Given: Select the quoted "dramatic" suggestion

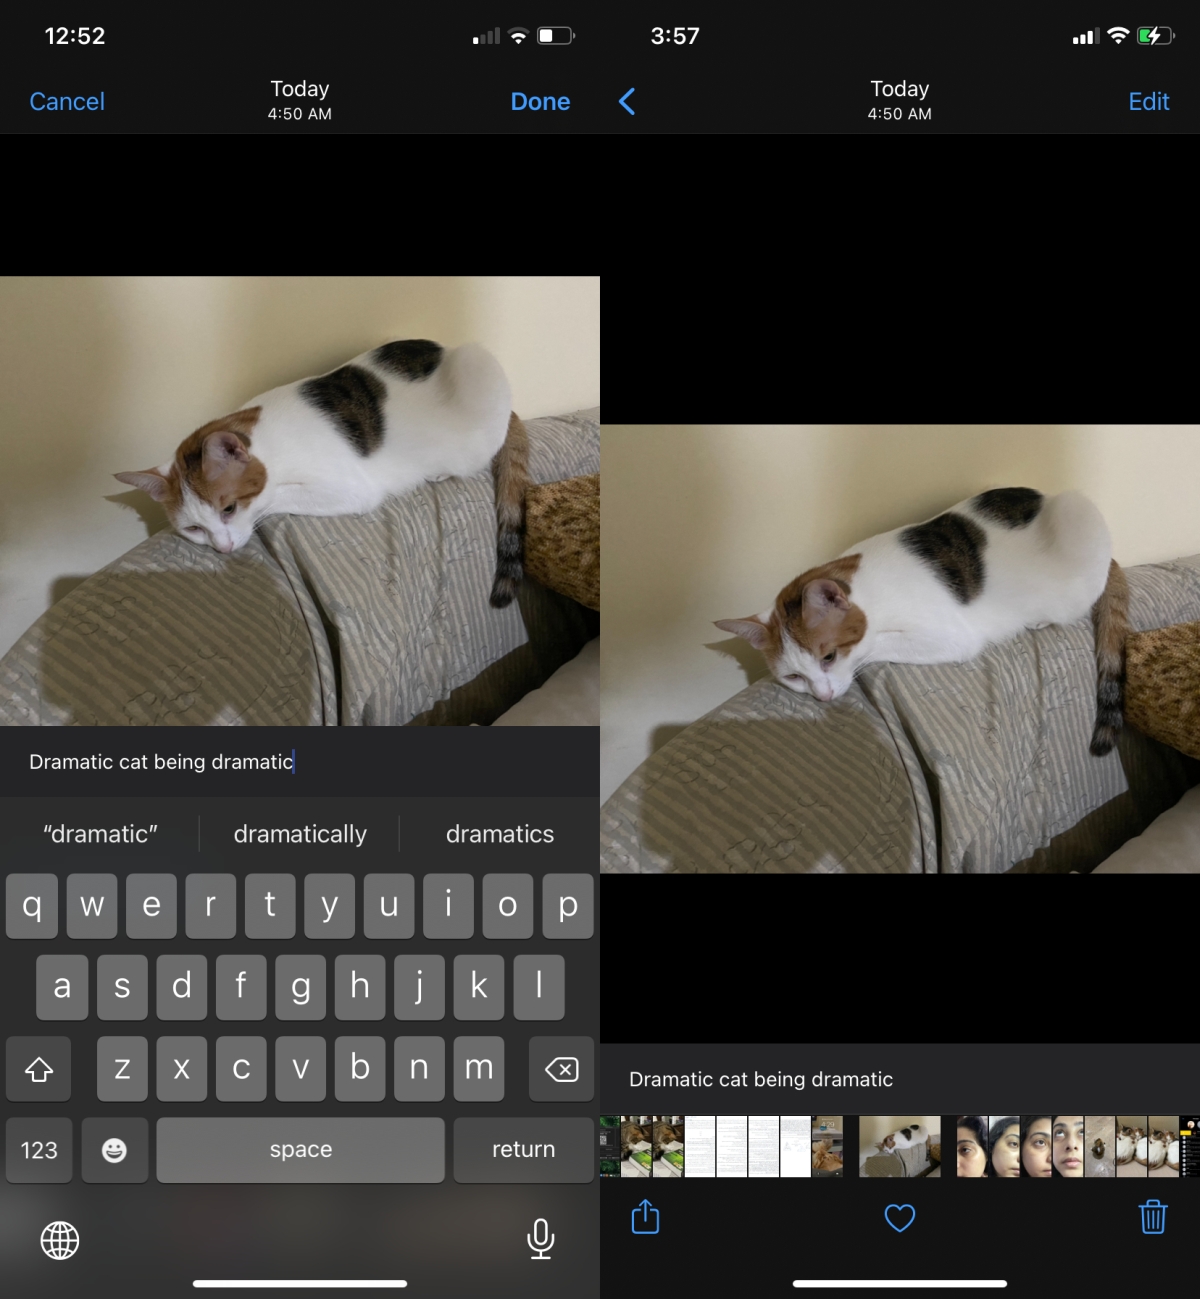Looking at the screenshot, I should click(x=100, y=833).
